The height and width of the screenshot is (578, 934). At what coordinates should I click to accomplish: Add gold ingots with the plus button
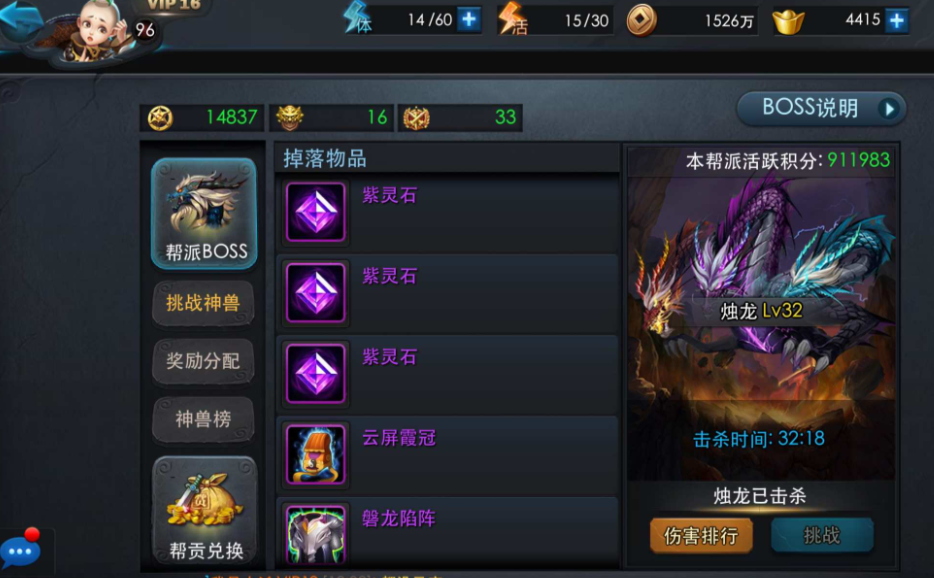(x=896, y=20)
